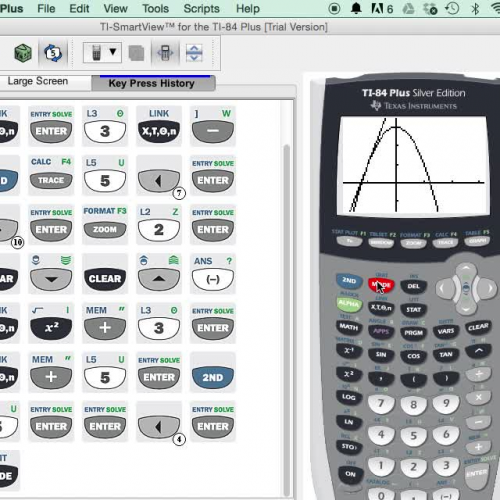Click the screen recording stop icon in menu bar

pos(334,8)
